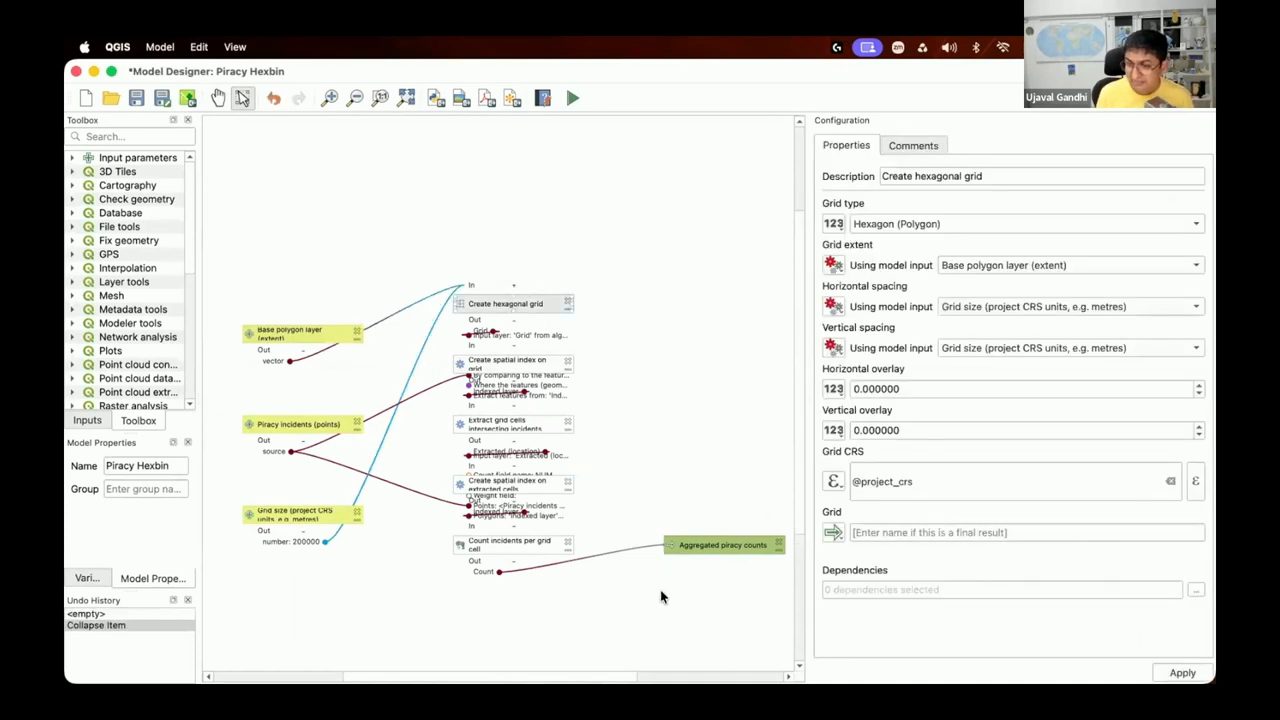
Task: Open the Dependencies selection button
Action: 1195,590
